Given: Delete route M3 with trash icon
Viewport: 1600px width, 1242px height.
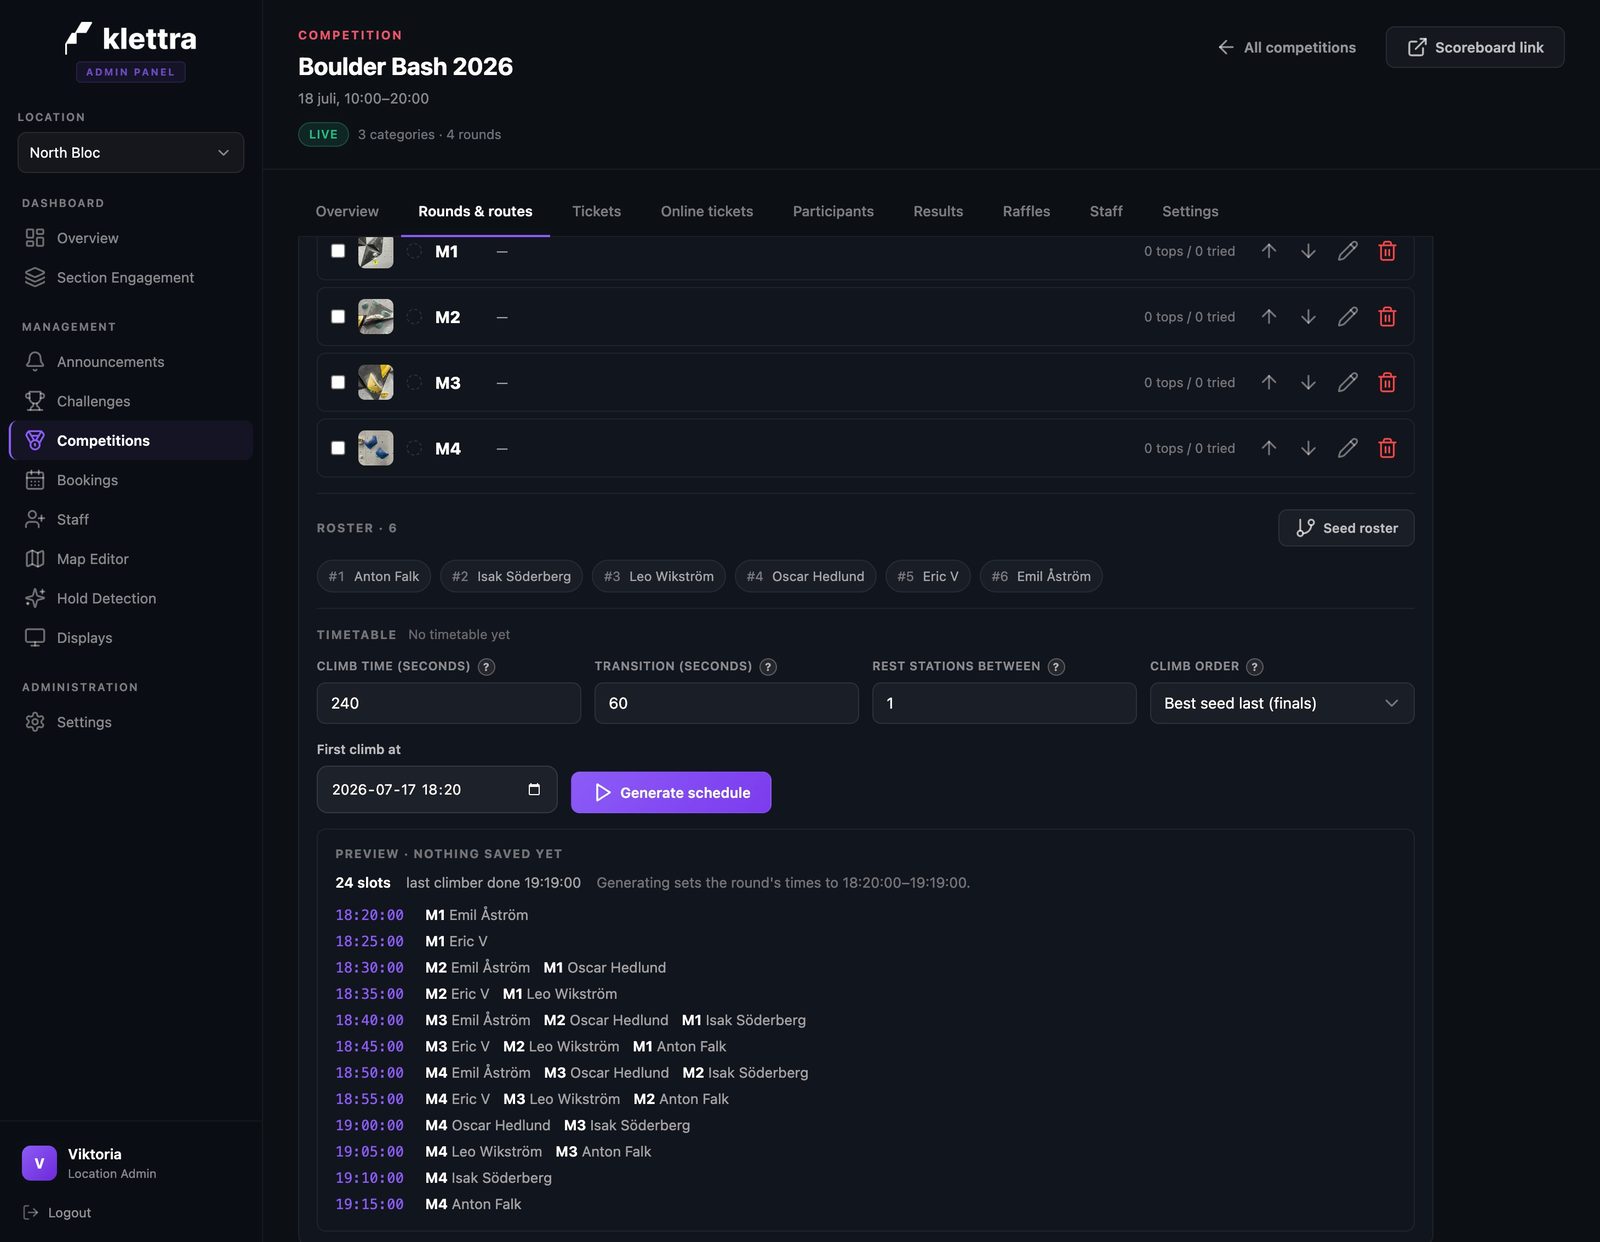Looking at the screenshot, I should tap(1387, 382).
